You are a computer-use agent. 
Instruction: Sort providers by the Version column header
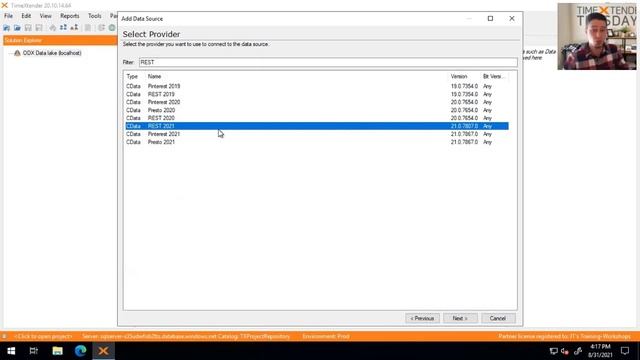[x=459, y=76]
